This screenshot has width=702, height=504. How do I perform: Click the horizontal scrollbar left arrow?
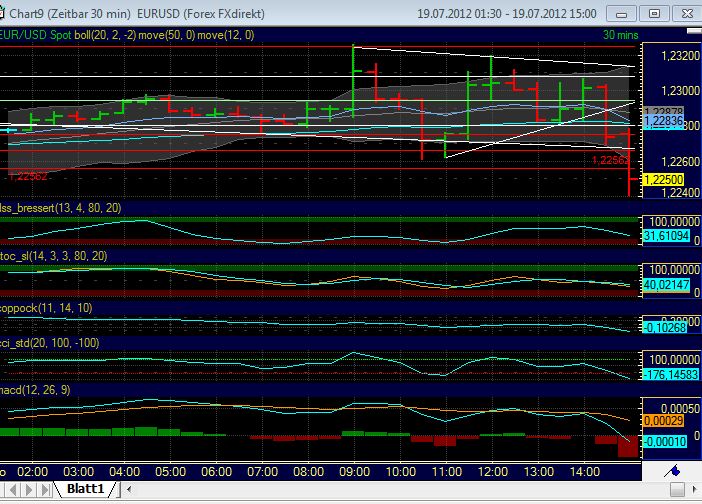tap(129, 489)
